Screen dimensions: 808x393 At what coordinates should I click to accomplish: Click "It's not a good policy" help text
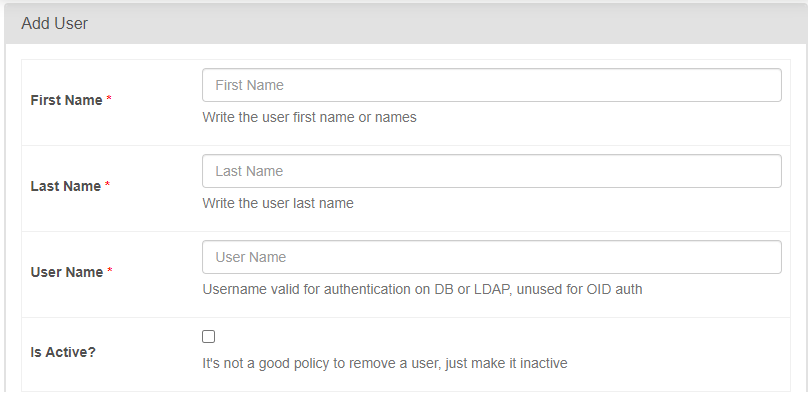[x=384, y=364]
